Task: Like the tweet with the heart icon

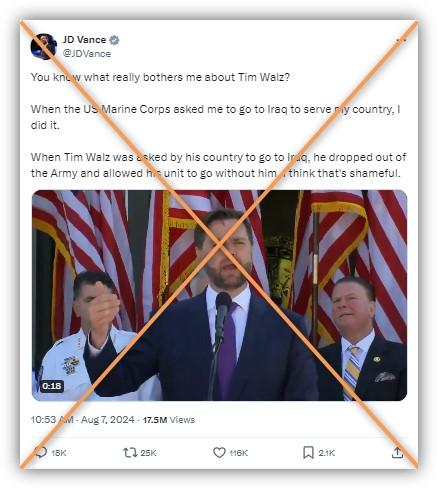Action: [x=219, y=452]
